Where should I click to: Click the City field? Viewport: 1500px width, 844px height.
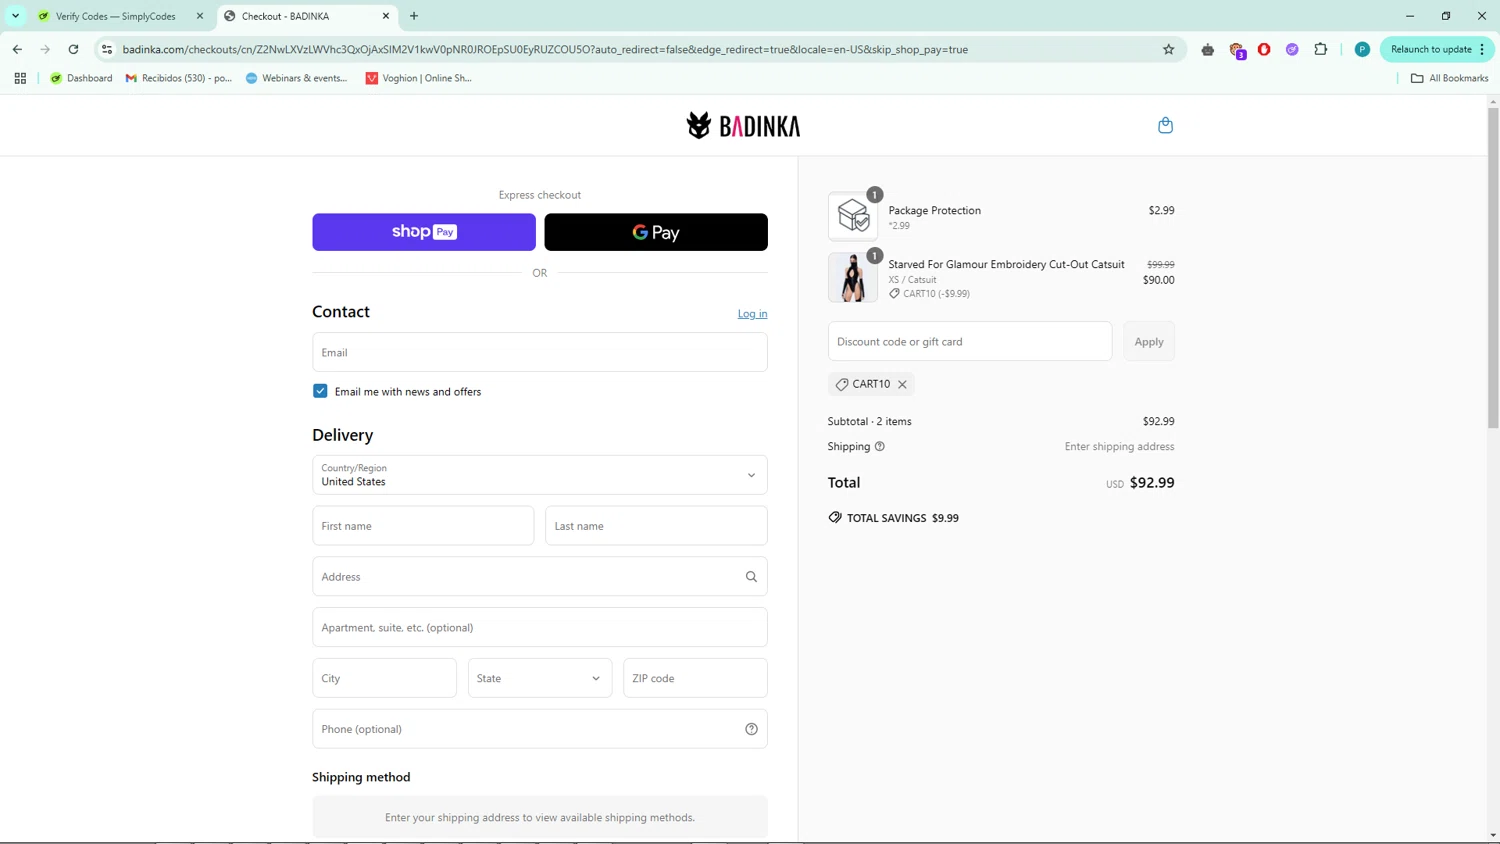tap(384, 678)
